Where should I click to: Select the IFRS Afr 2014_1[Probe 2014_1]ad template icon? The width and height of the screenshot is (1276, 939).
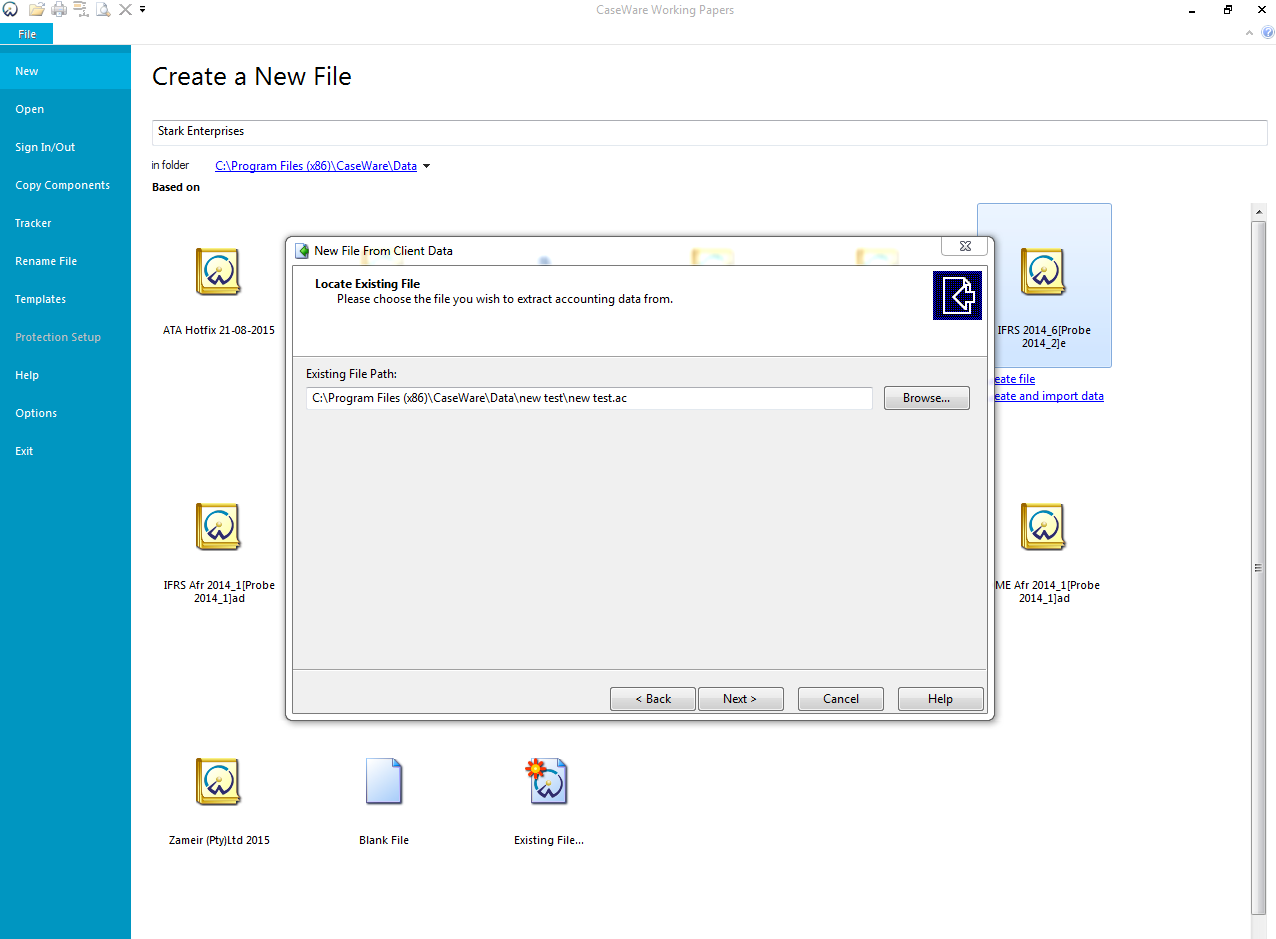pos(217,526)
